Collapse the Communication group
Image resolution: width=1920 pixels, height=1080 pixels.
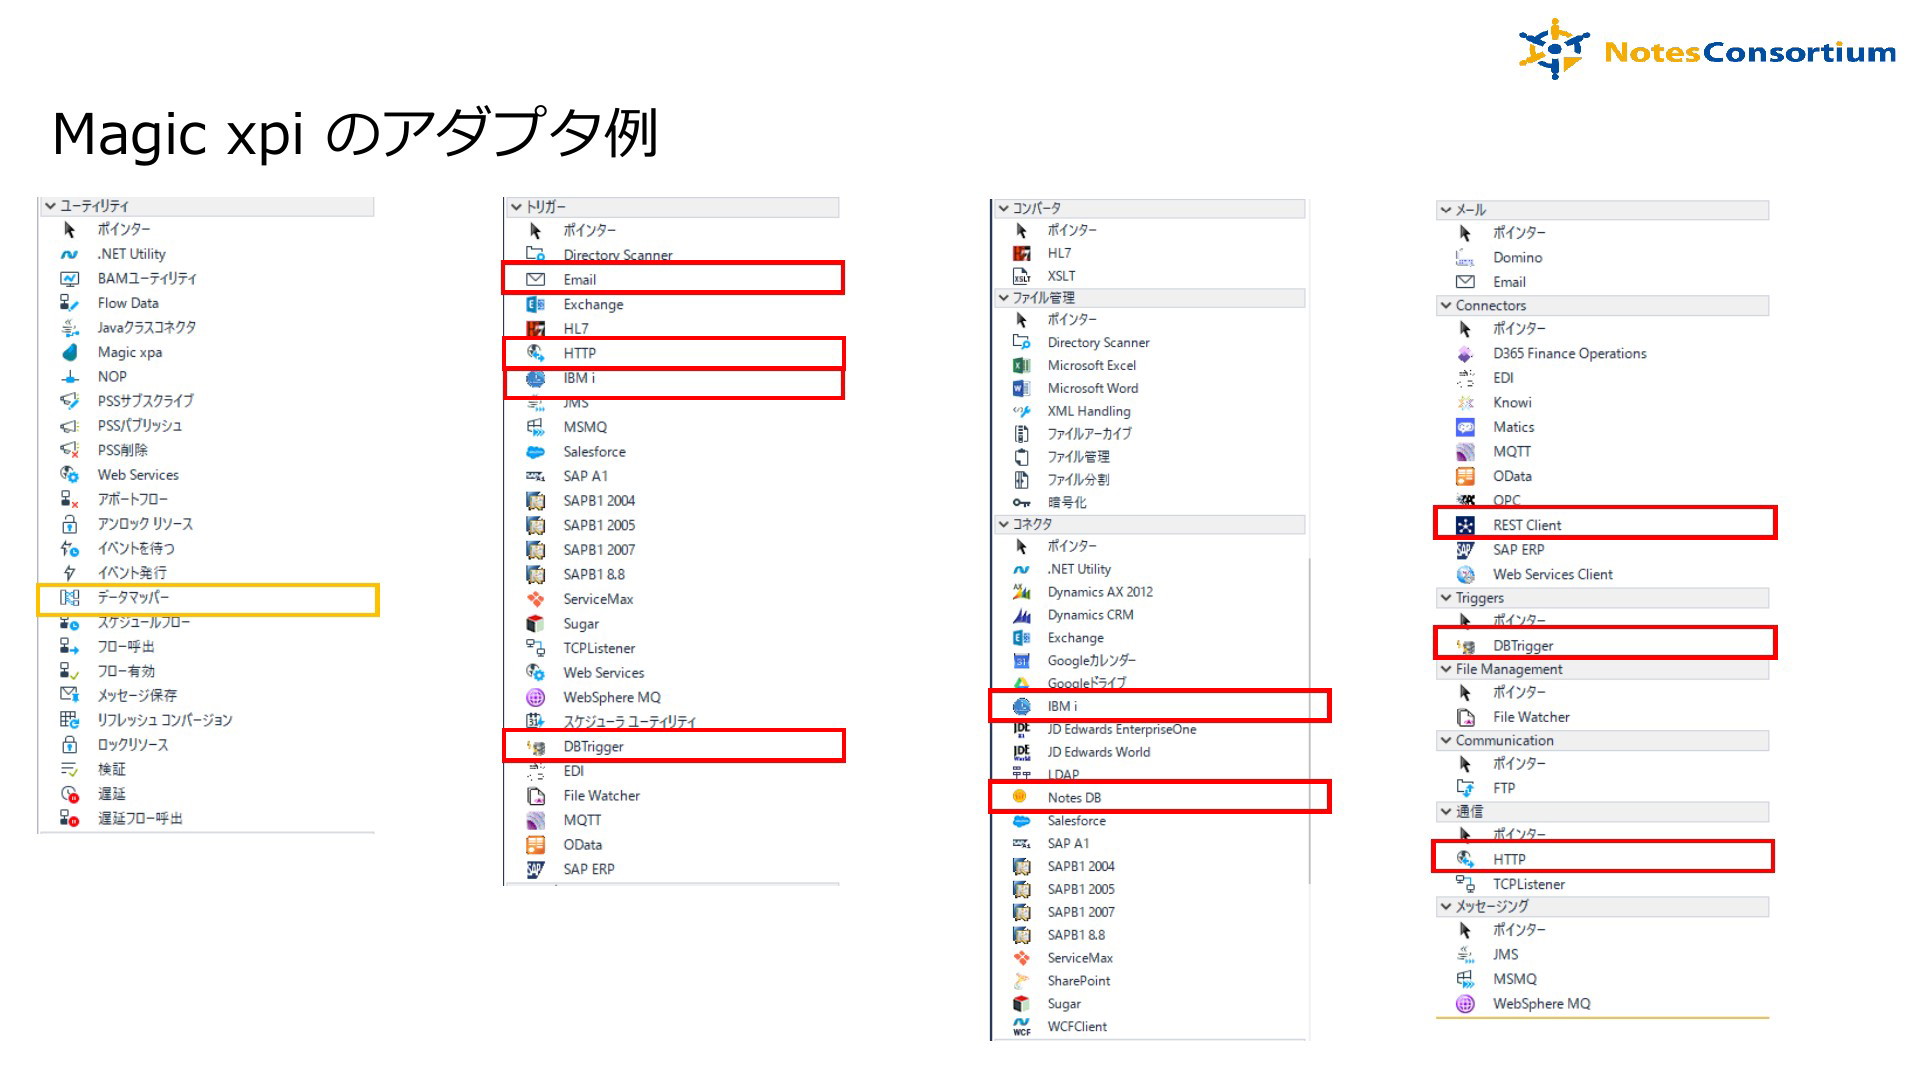click(x=1445, y=741)
